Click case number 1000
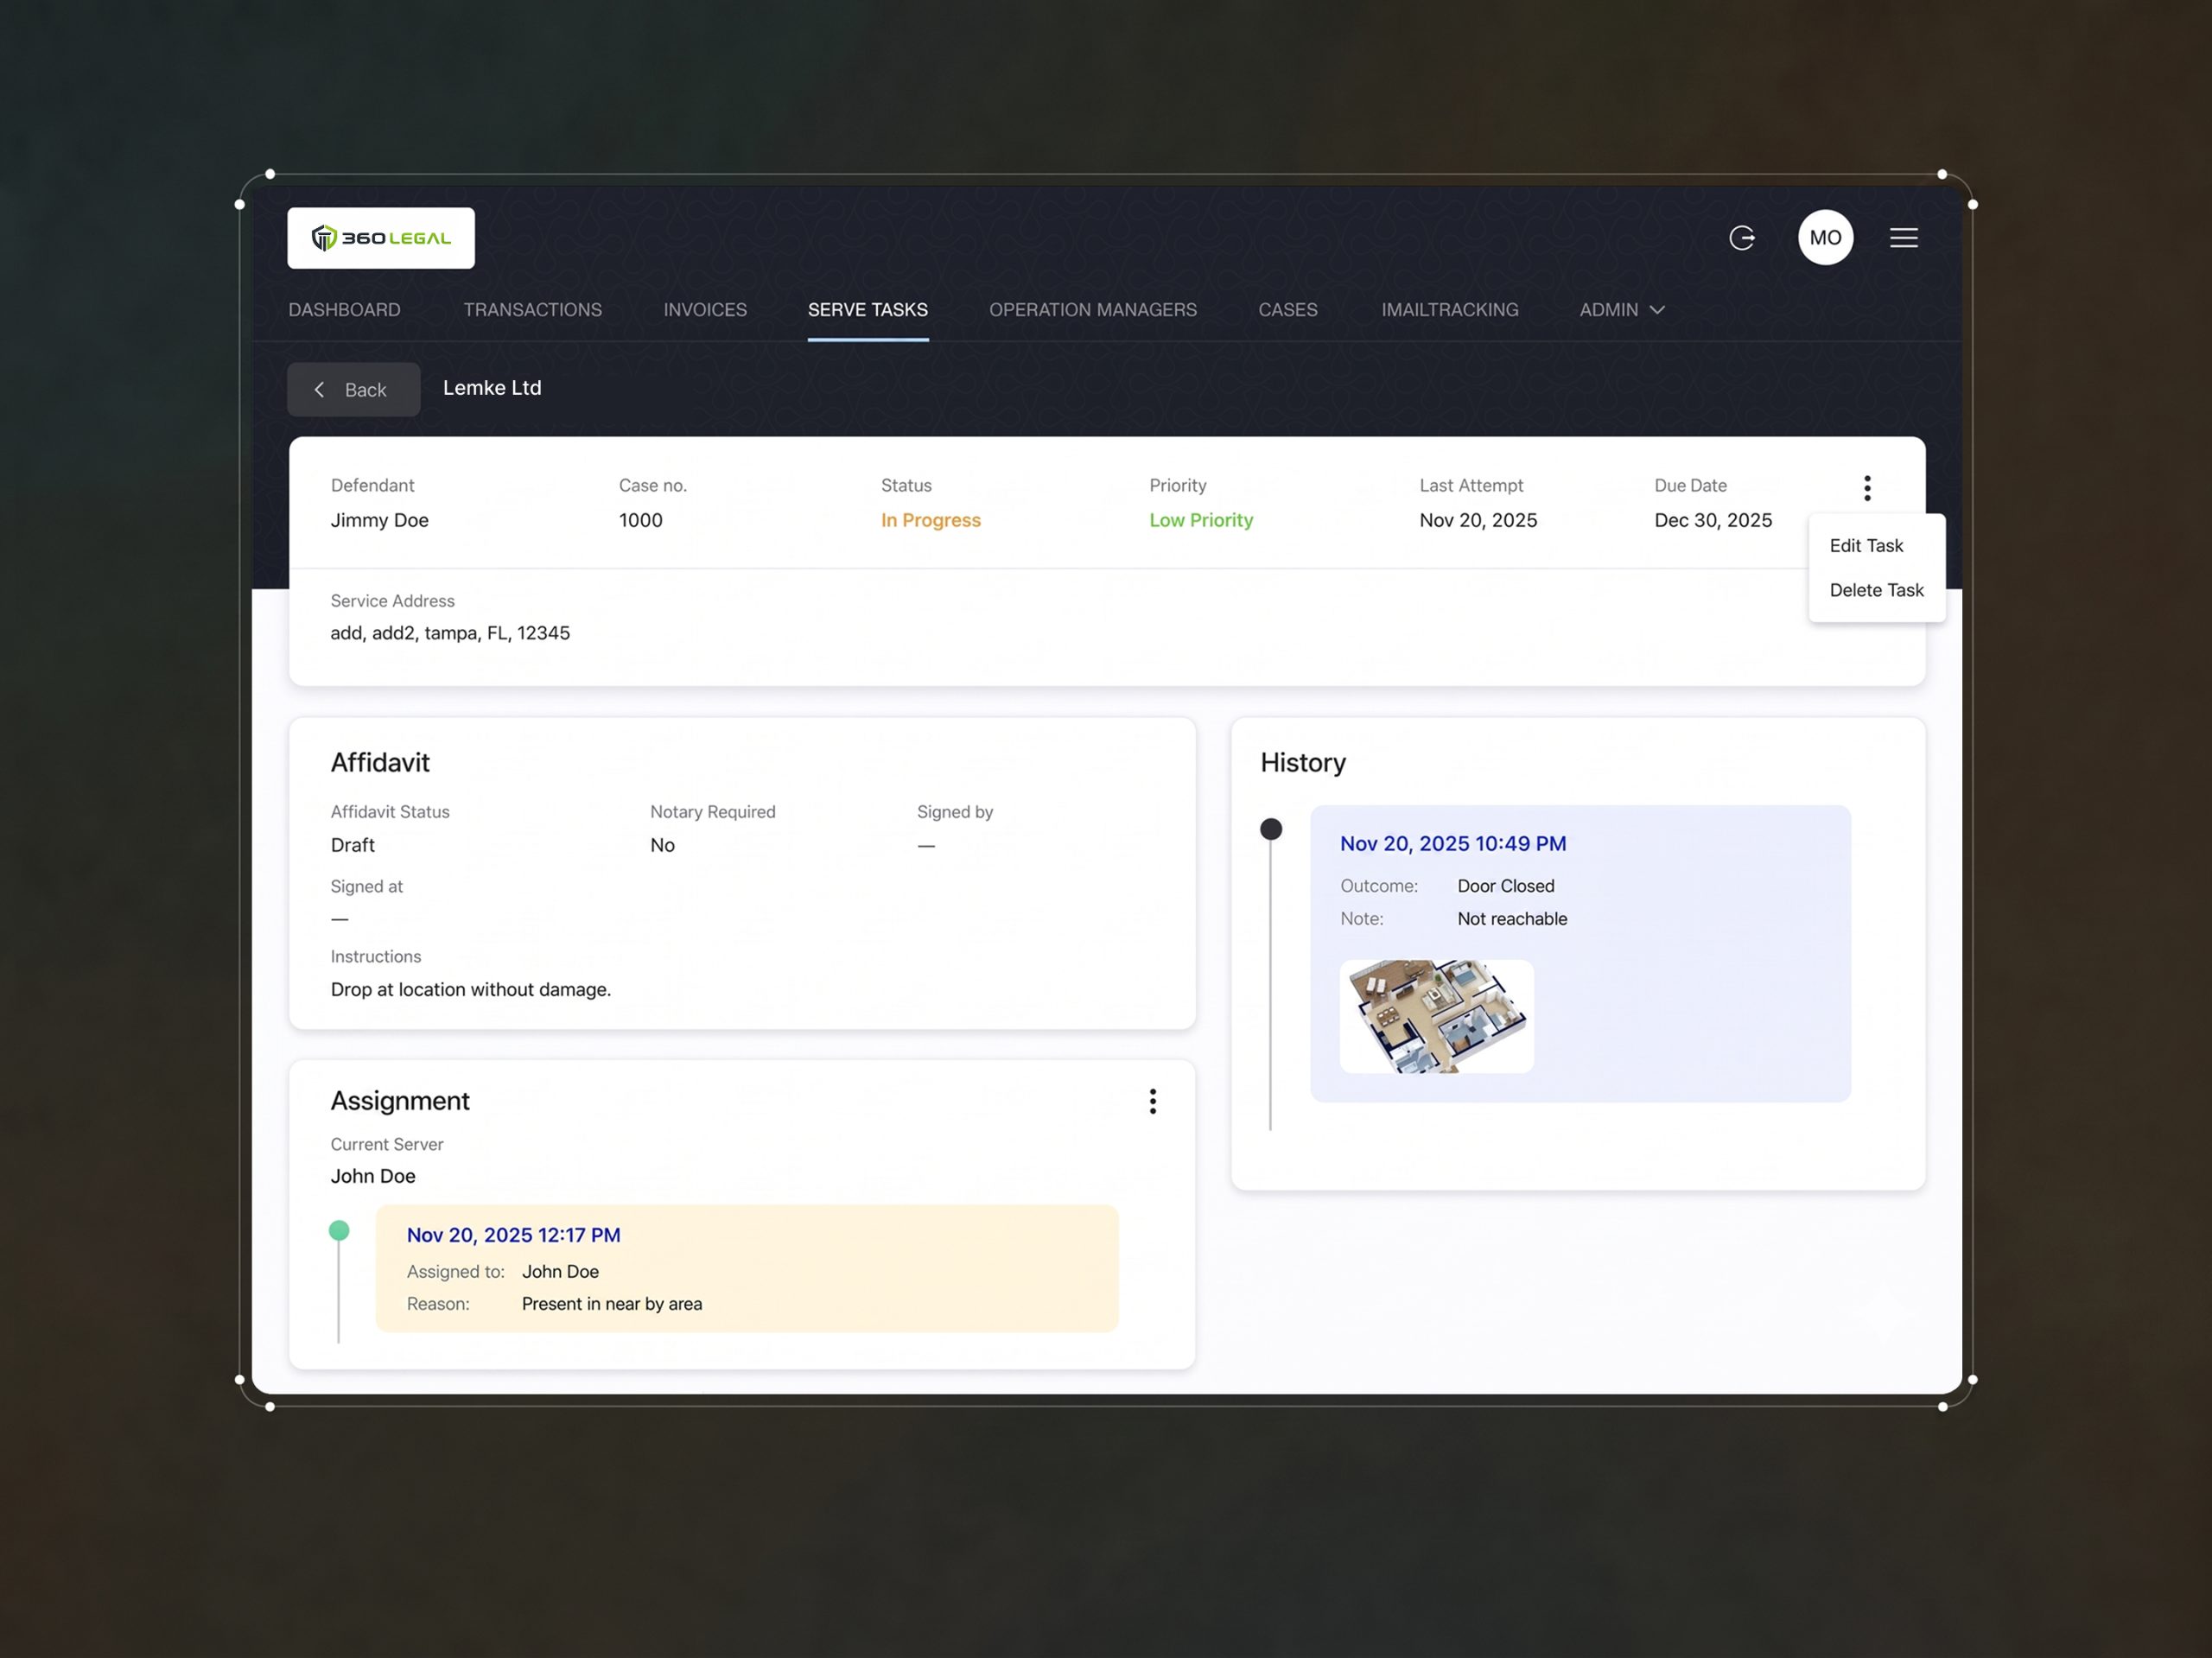 640,520
